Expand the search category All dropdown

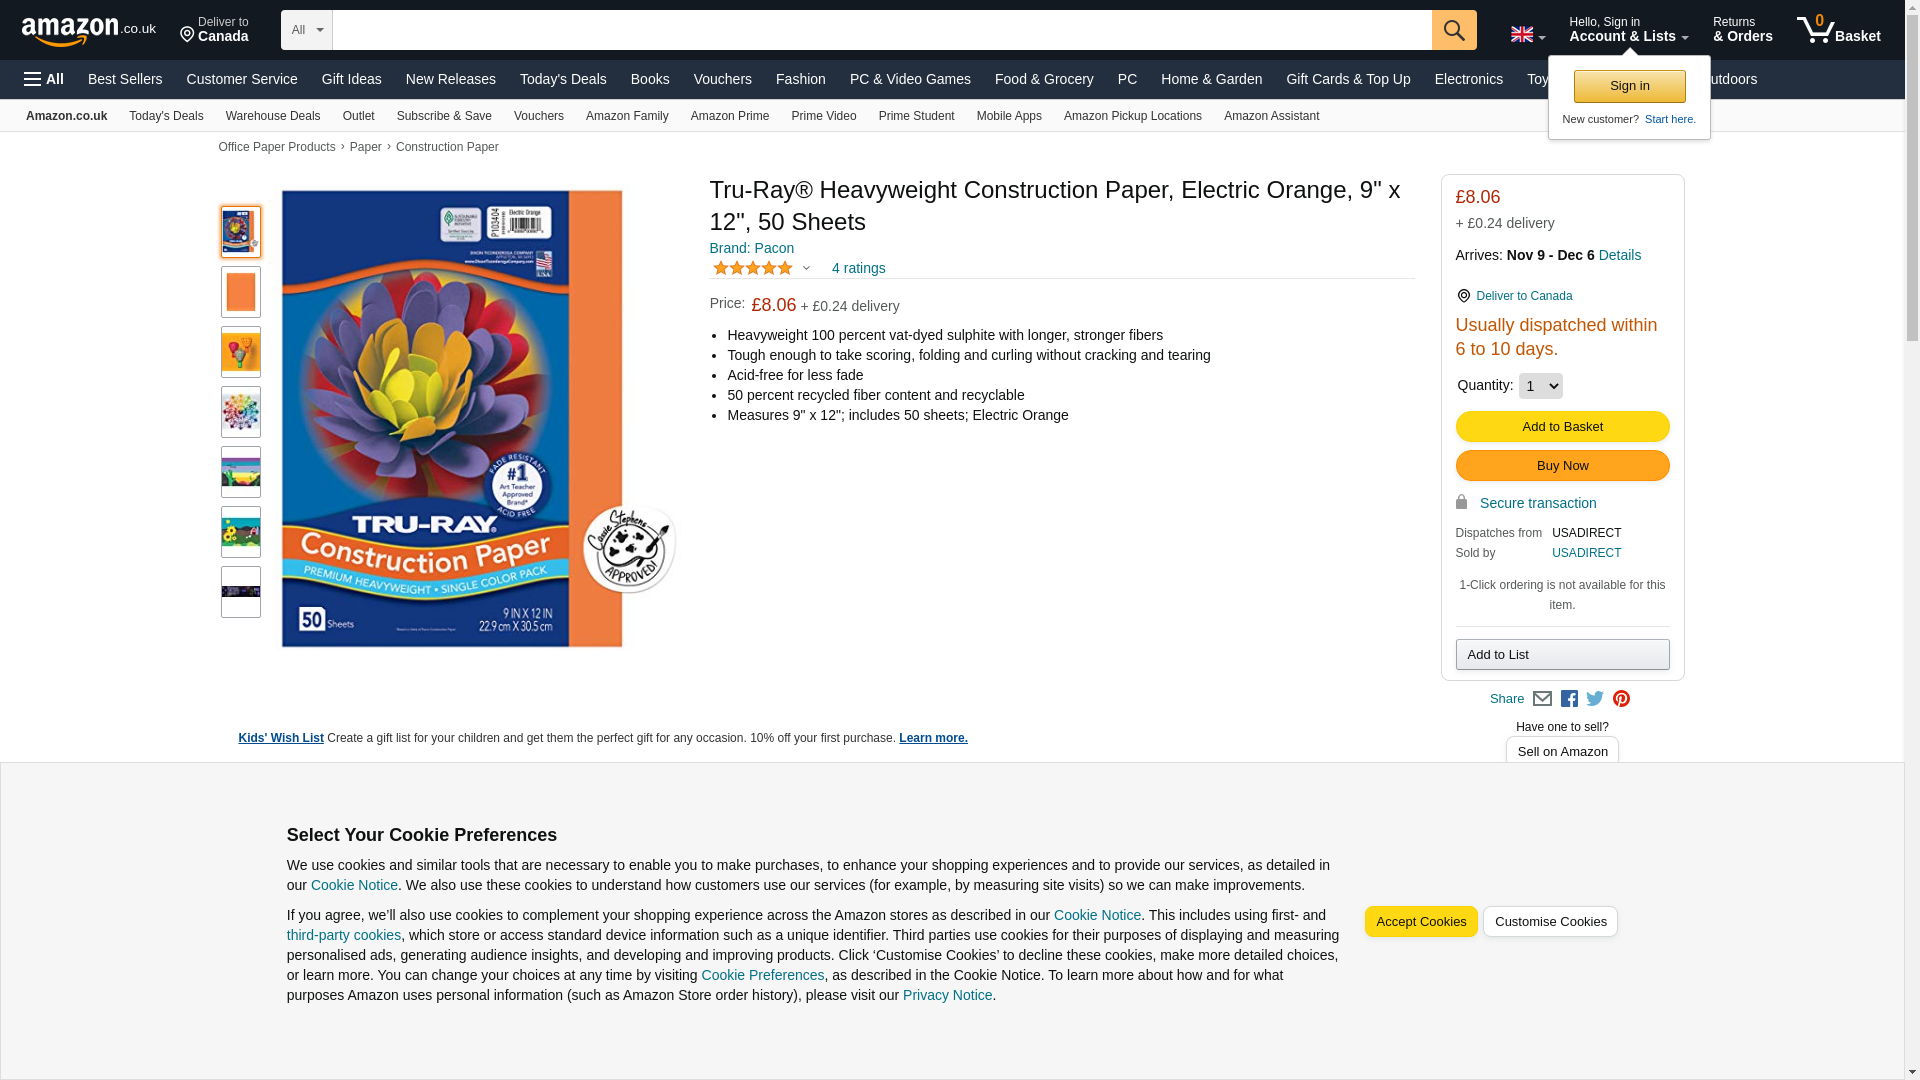[x=307, y=30]
